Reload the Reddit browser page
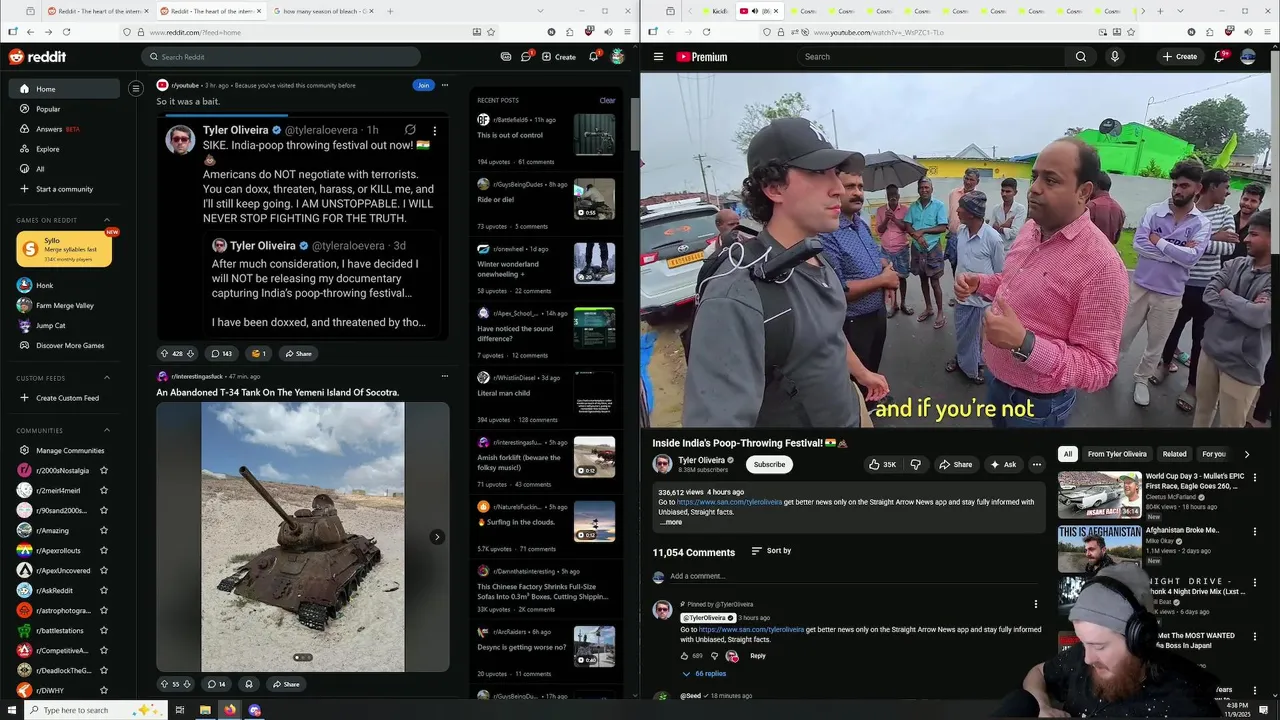 [x=66, y=32]
